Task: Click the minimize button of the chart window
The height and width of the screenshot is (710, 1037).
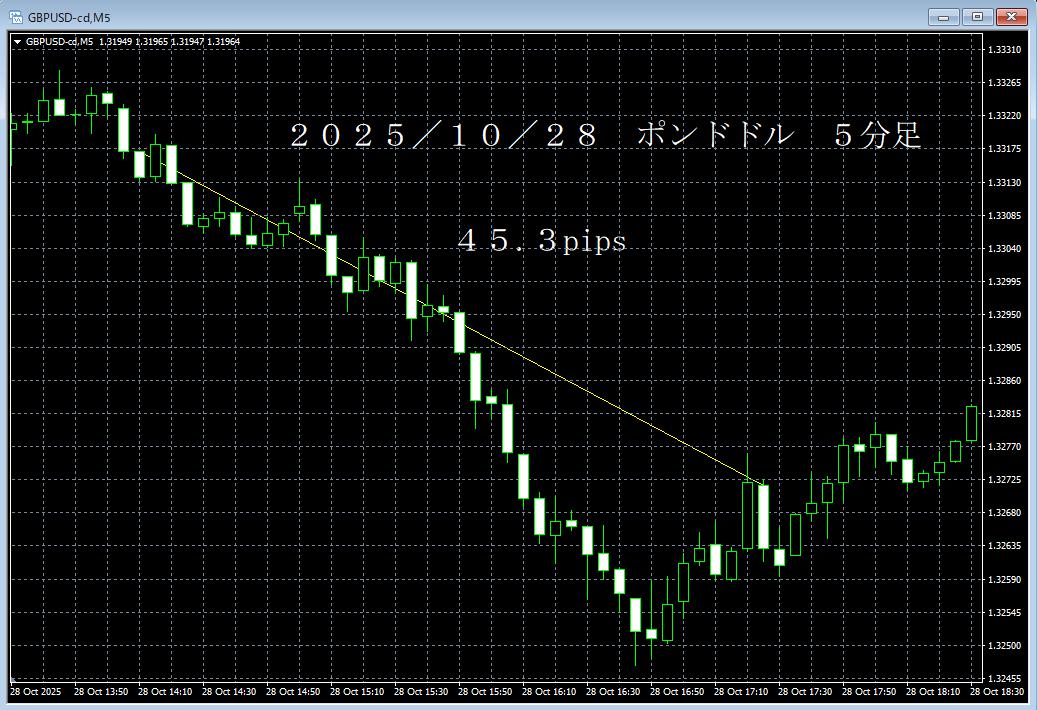Action: [944, 16]
